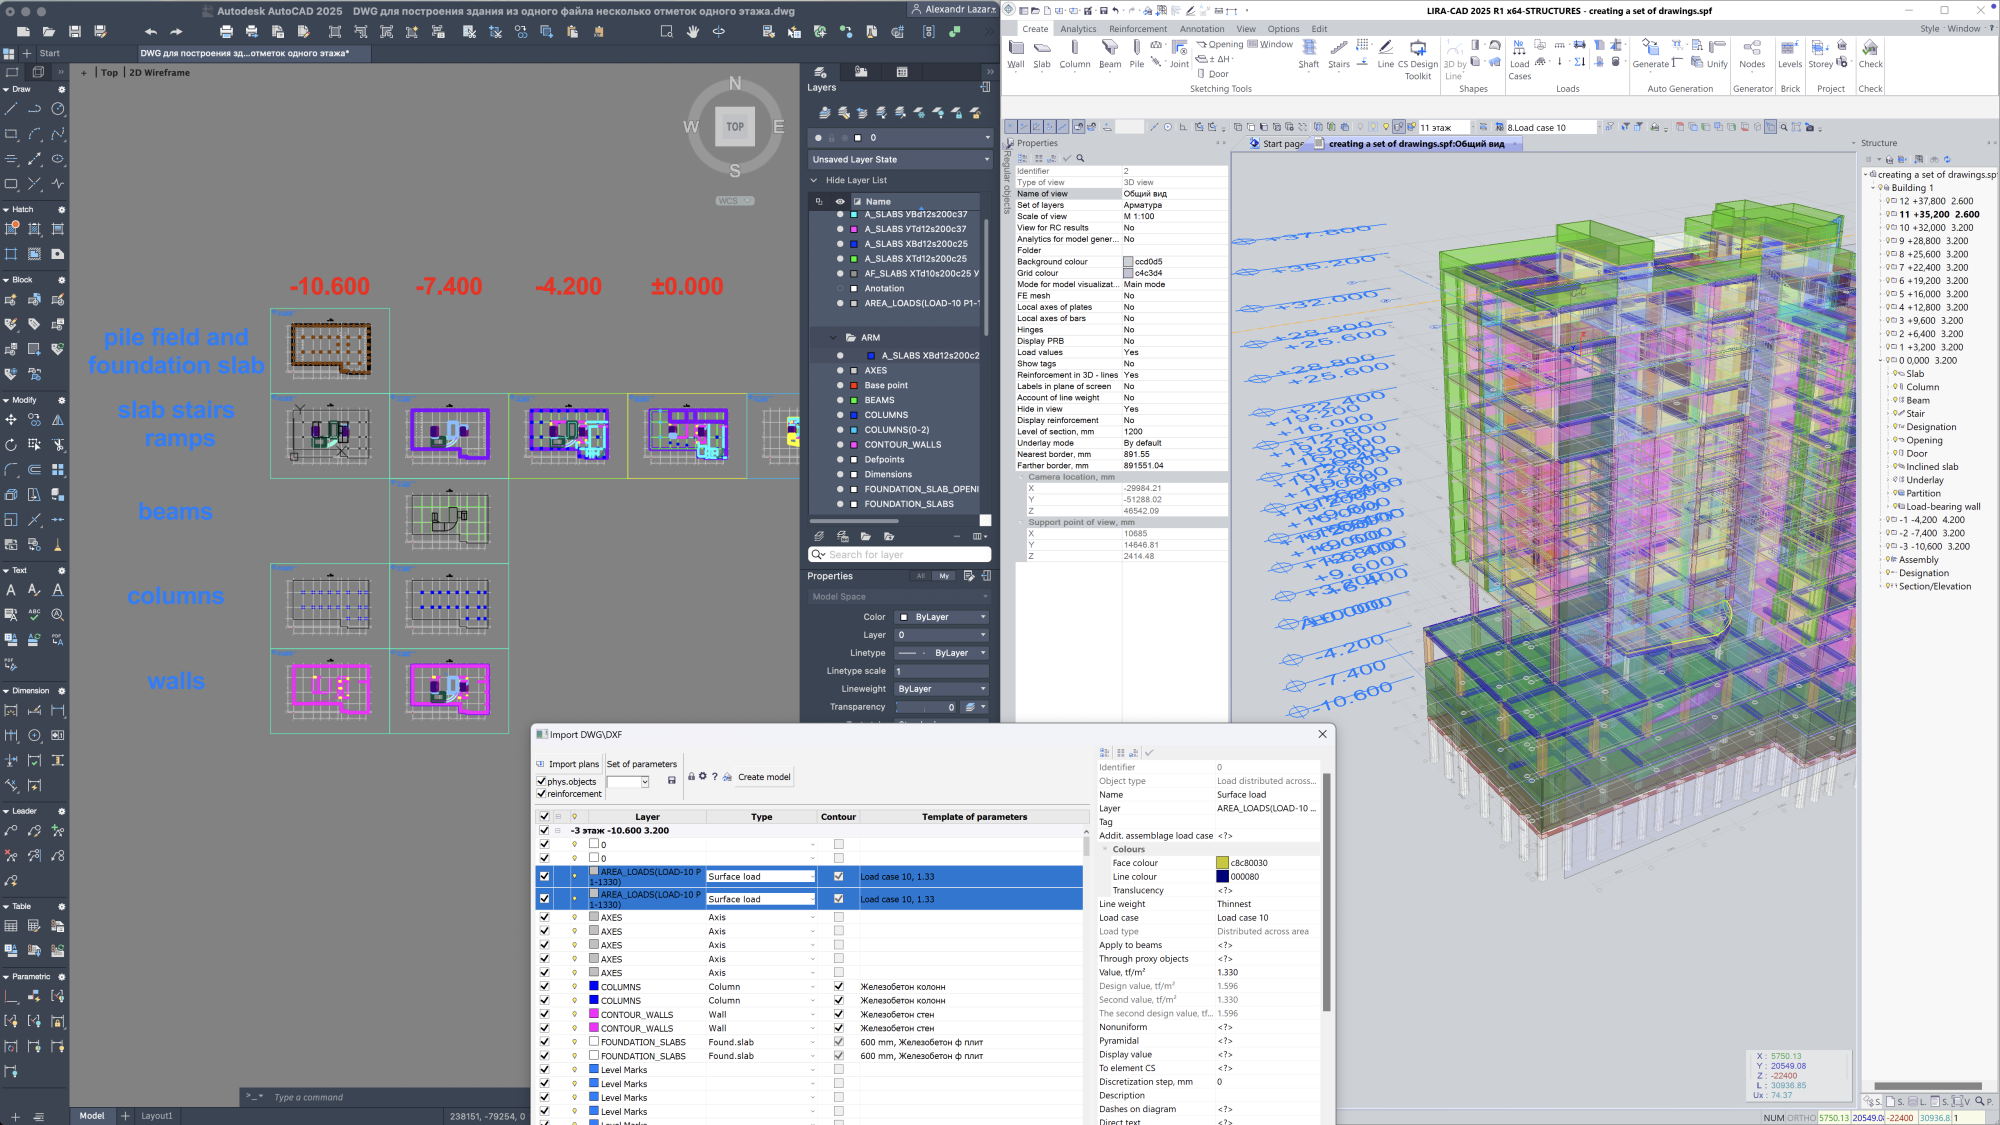The height and width of the screenshot is (1125, 2000).
Task: Click the Create model button
Action: (x=763, y=776)
